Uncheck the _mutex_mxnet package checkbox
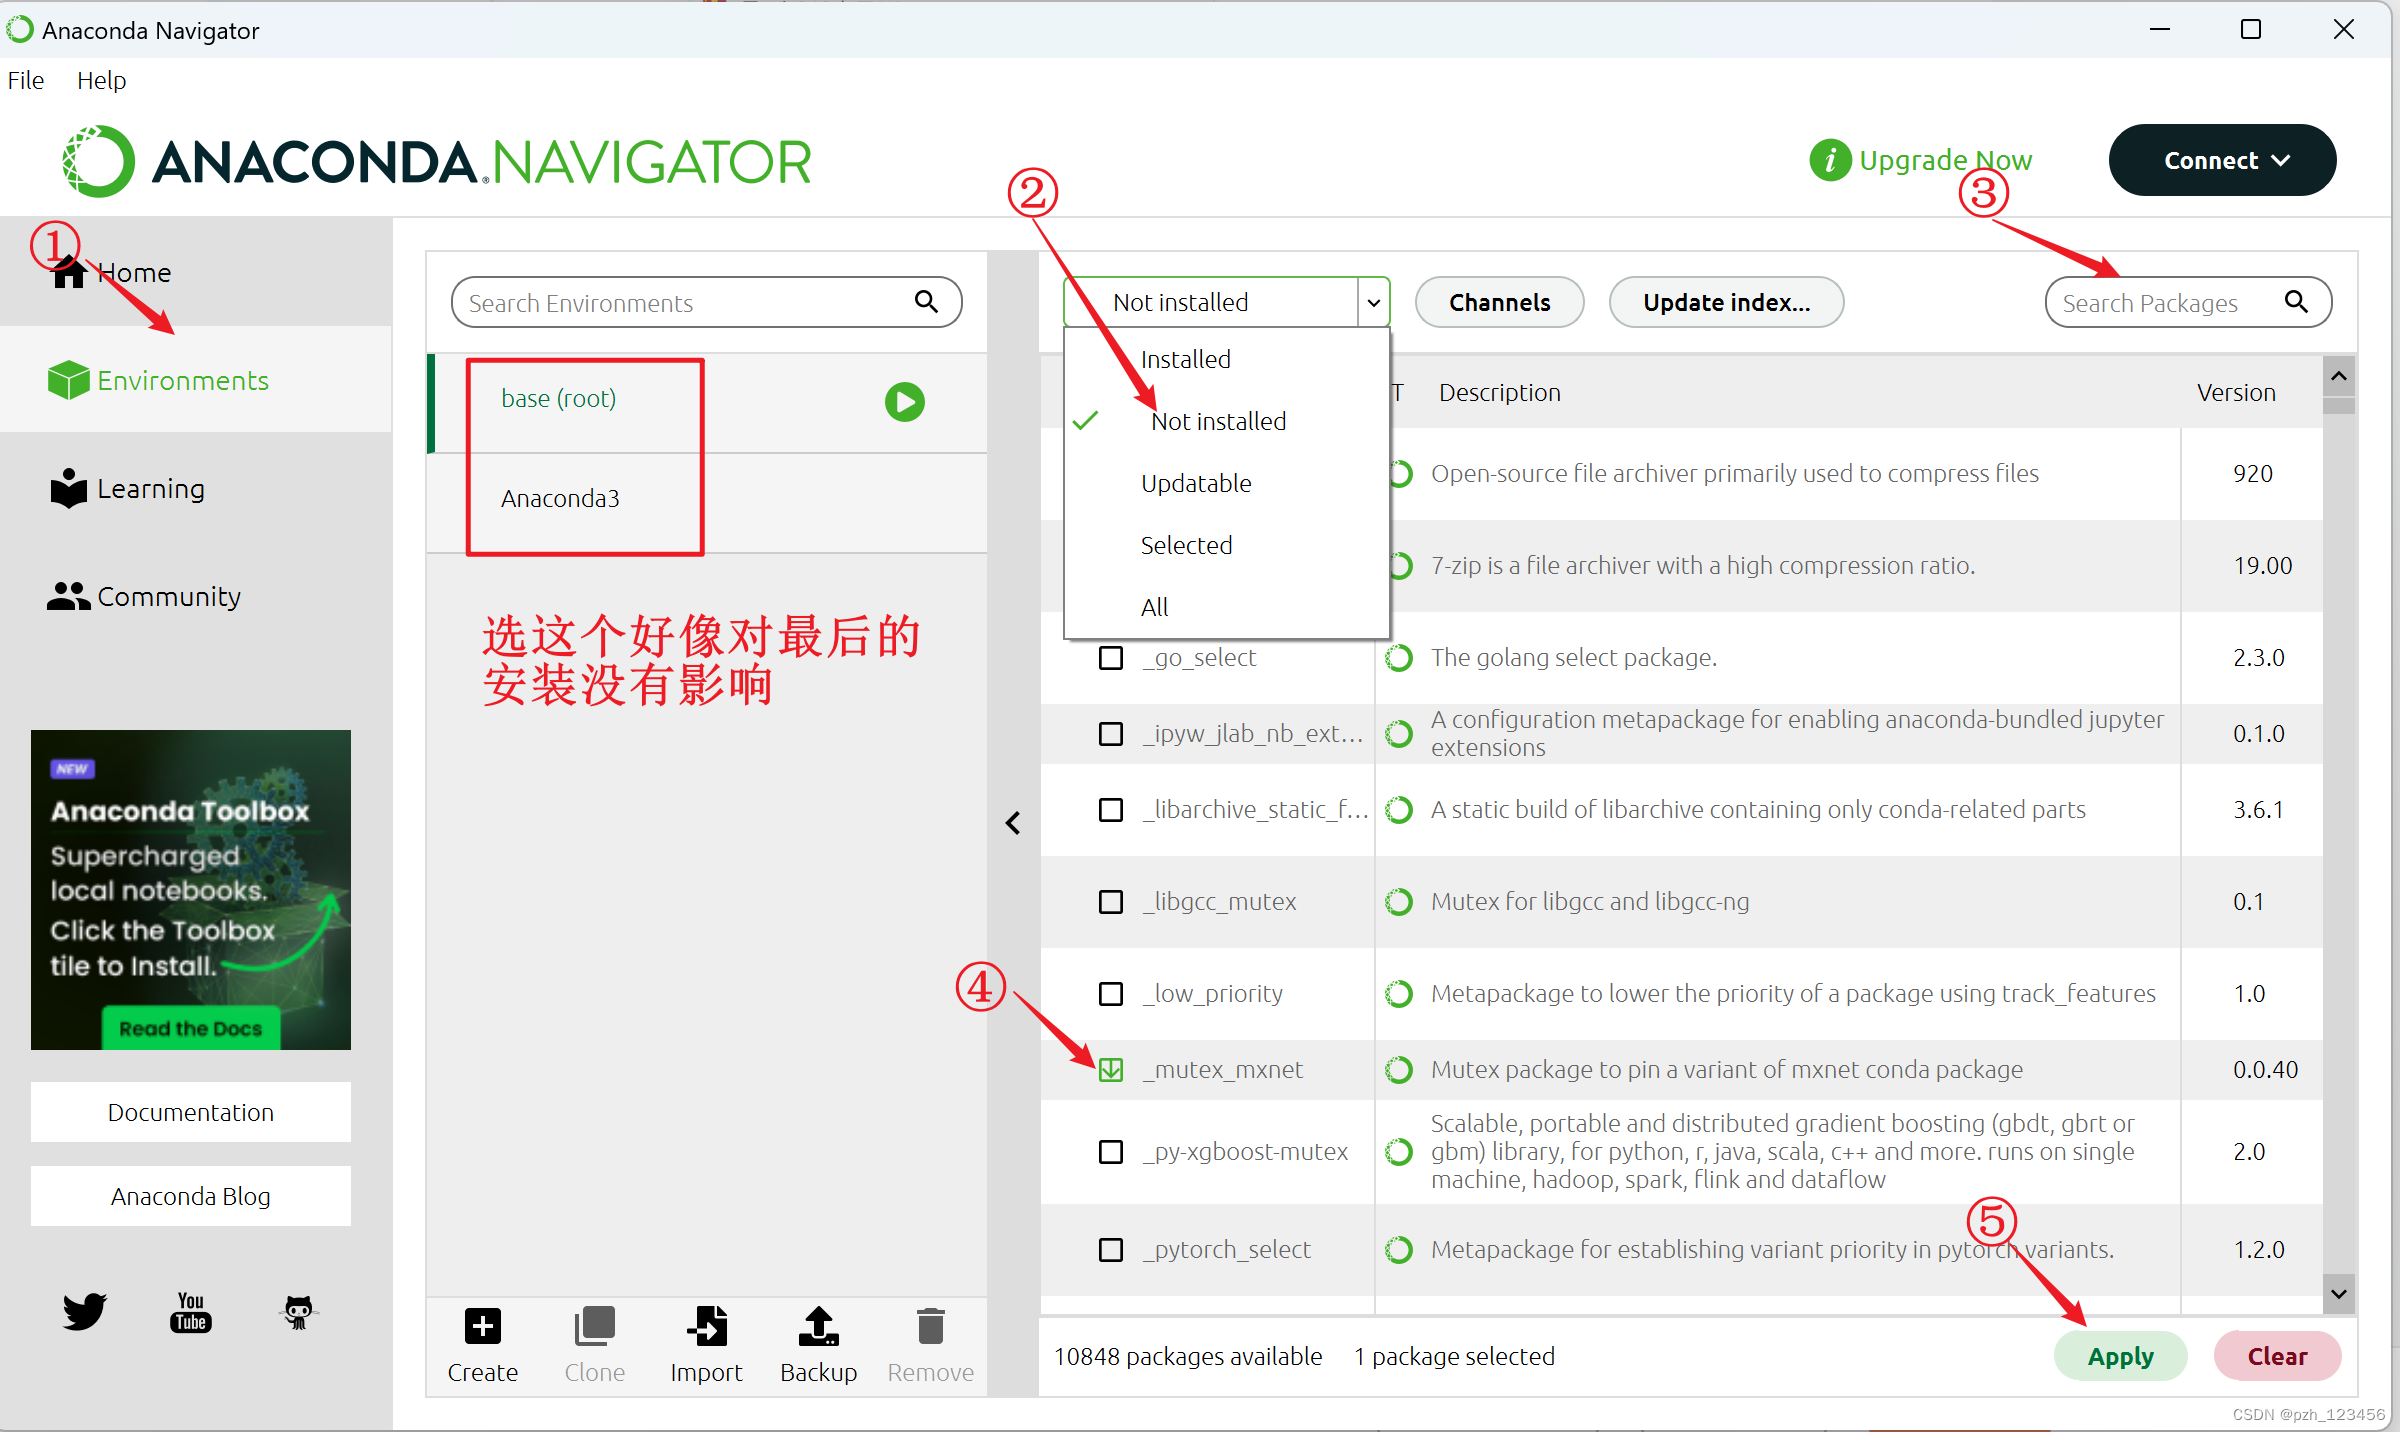The width and height of the screenshot is (2400, 1432). click(1111, 1070)
